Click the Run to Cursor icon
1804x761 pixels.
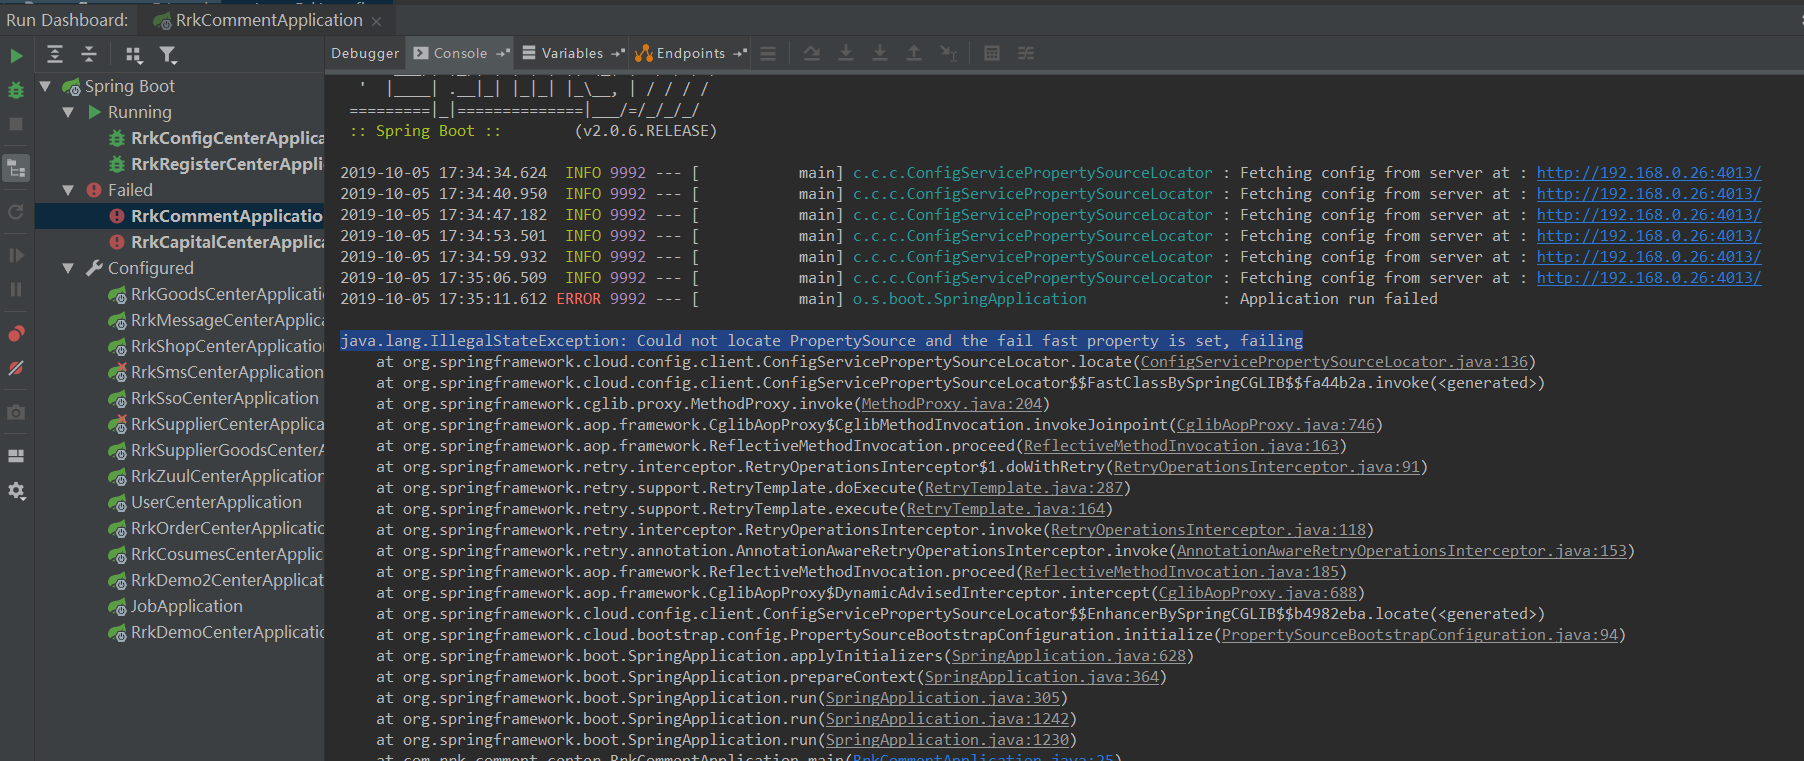click(x=948, y=53)
